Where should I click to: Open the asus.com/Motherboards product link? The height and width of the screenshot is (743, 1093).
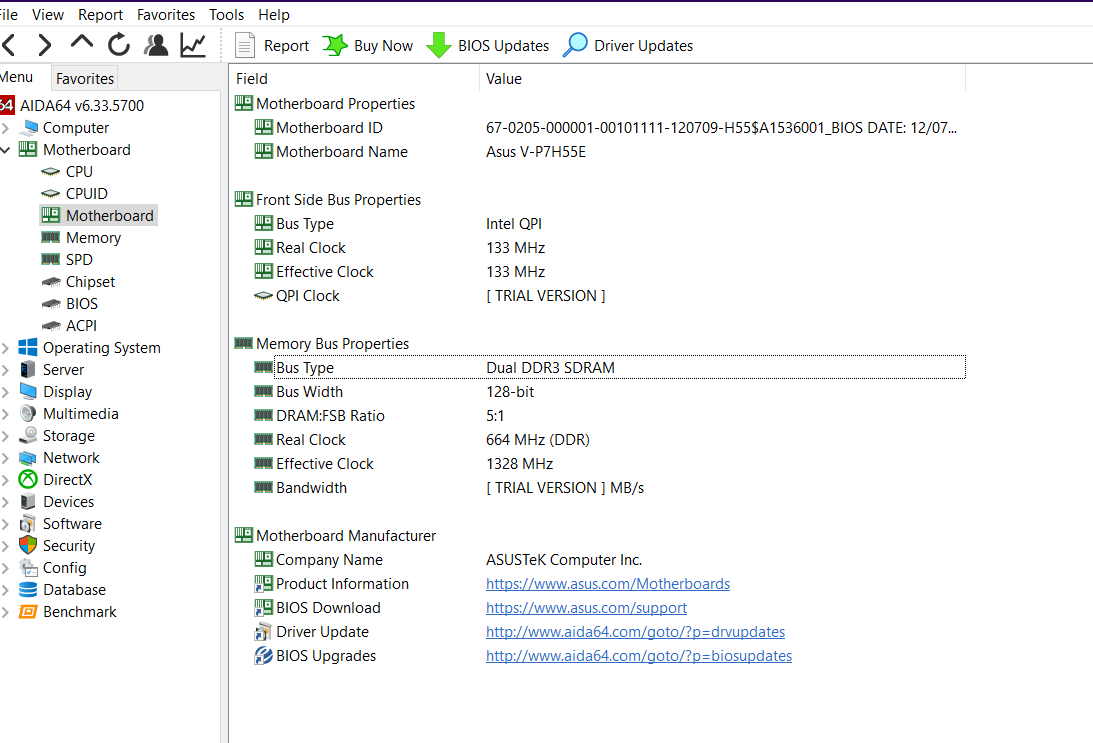tap(608, 584)
